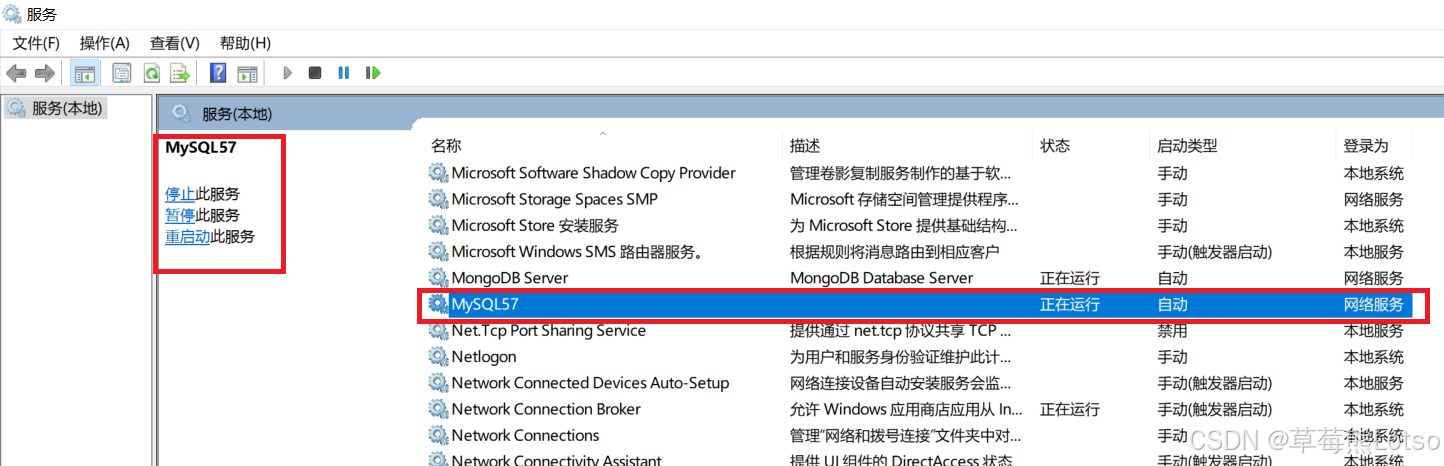Click the 重启动 link for the service
1444x466 pixels.
click(x=188, y=237)
